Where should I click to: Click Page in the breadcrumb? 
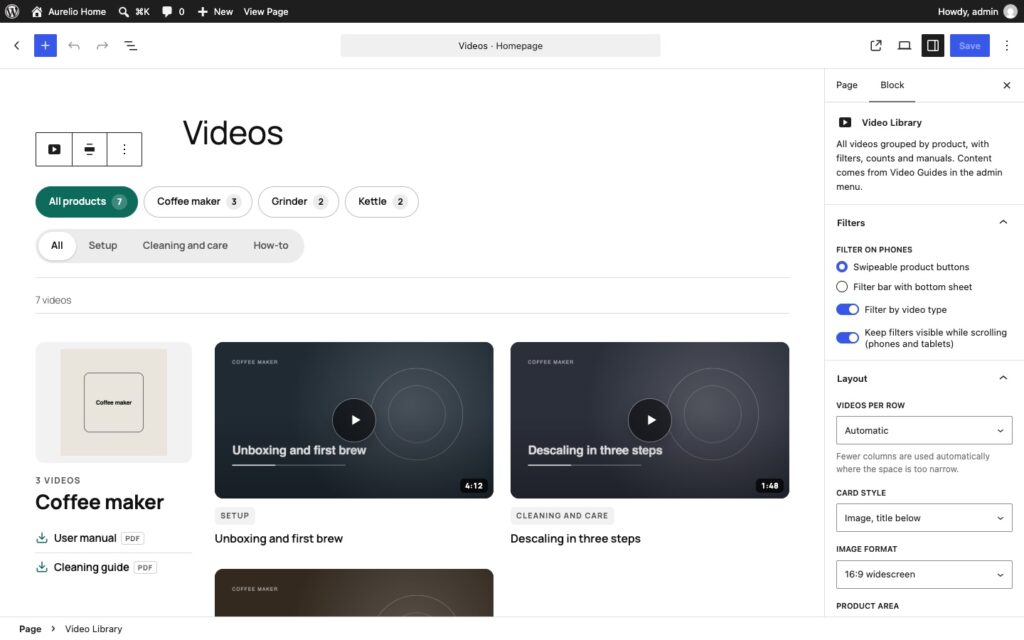[x=30, y=629]
